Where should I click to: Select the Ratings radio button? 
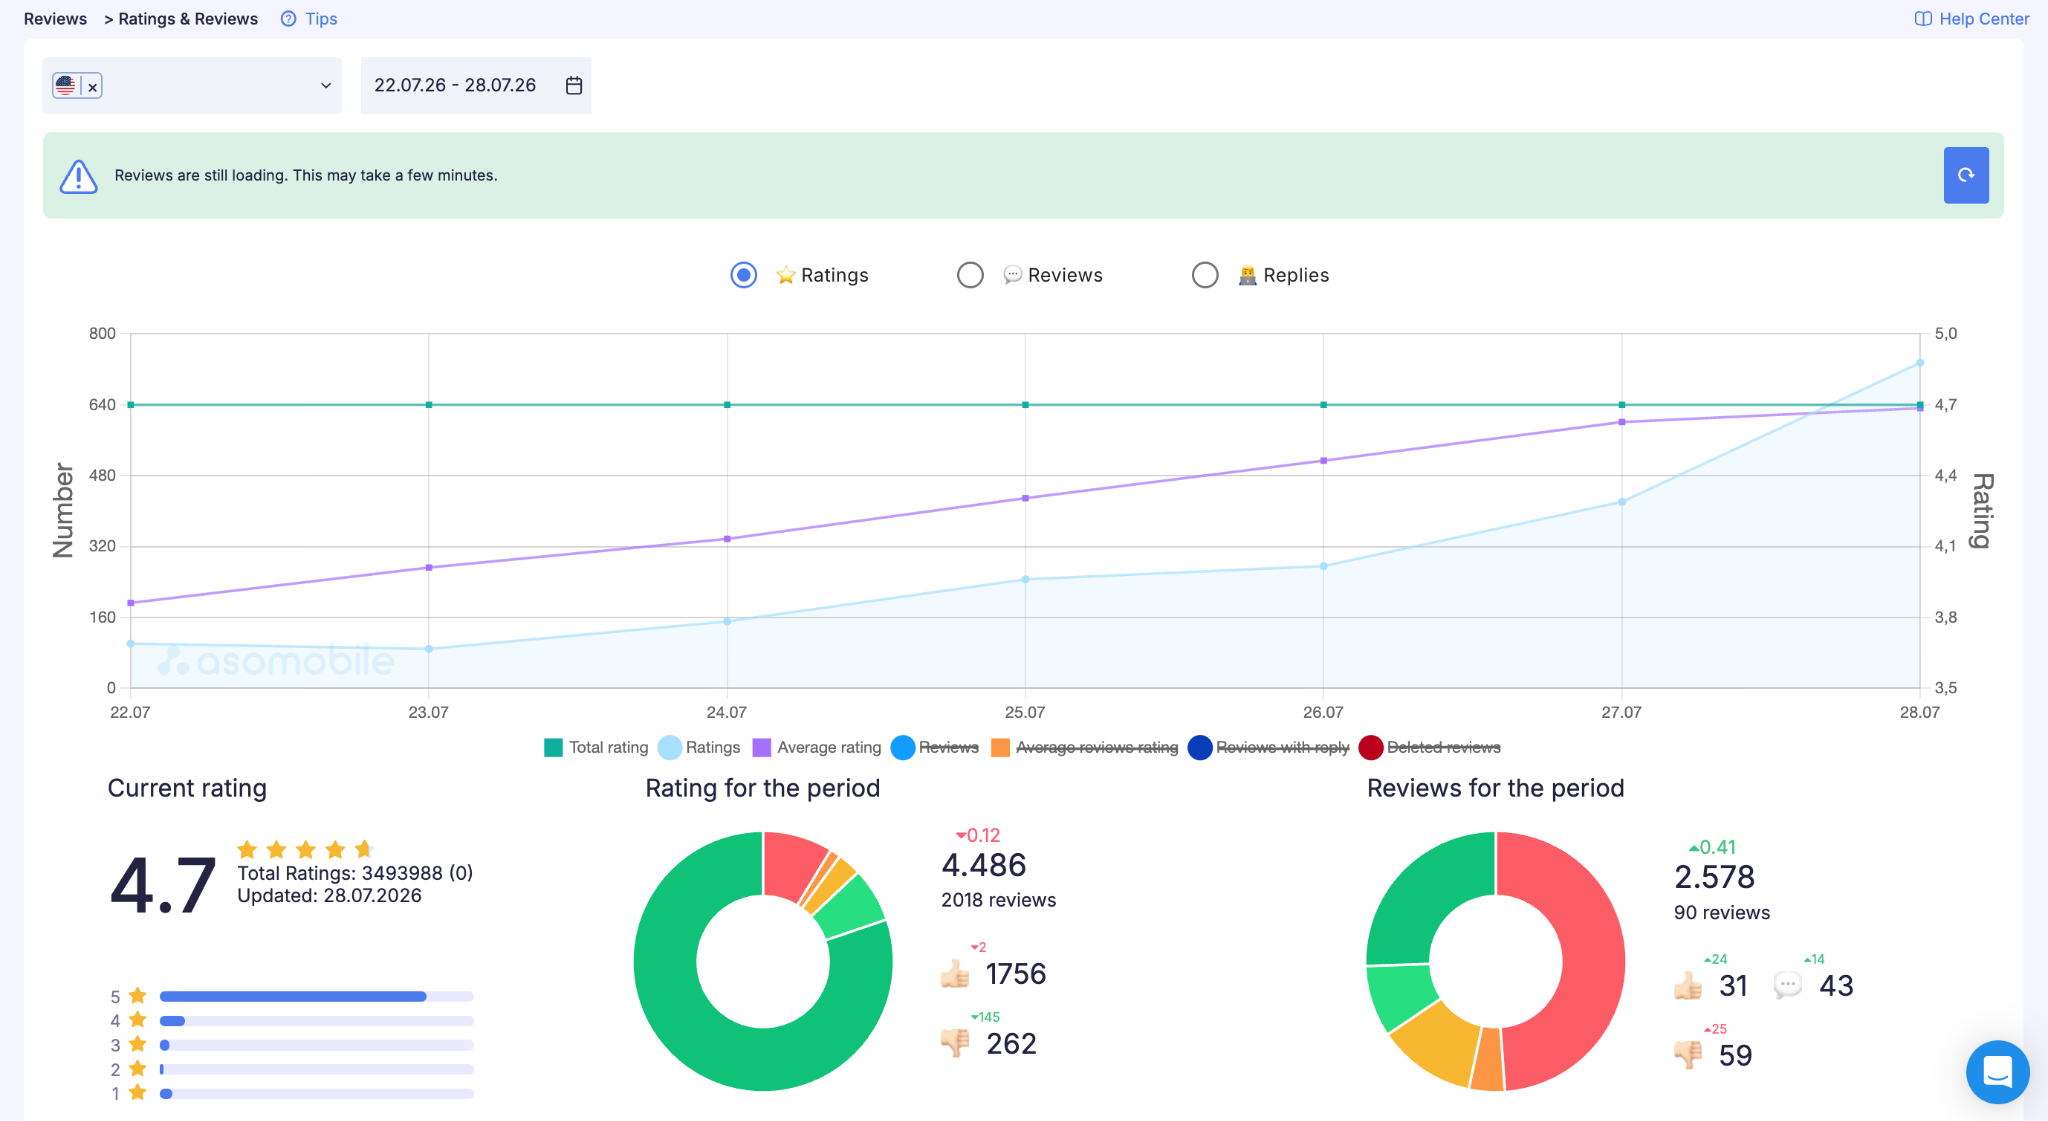[743, 275]
